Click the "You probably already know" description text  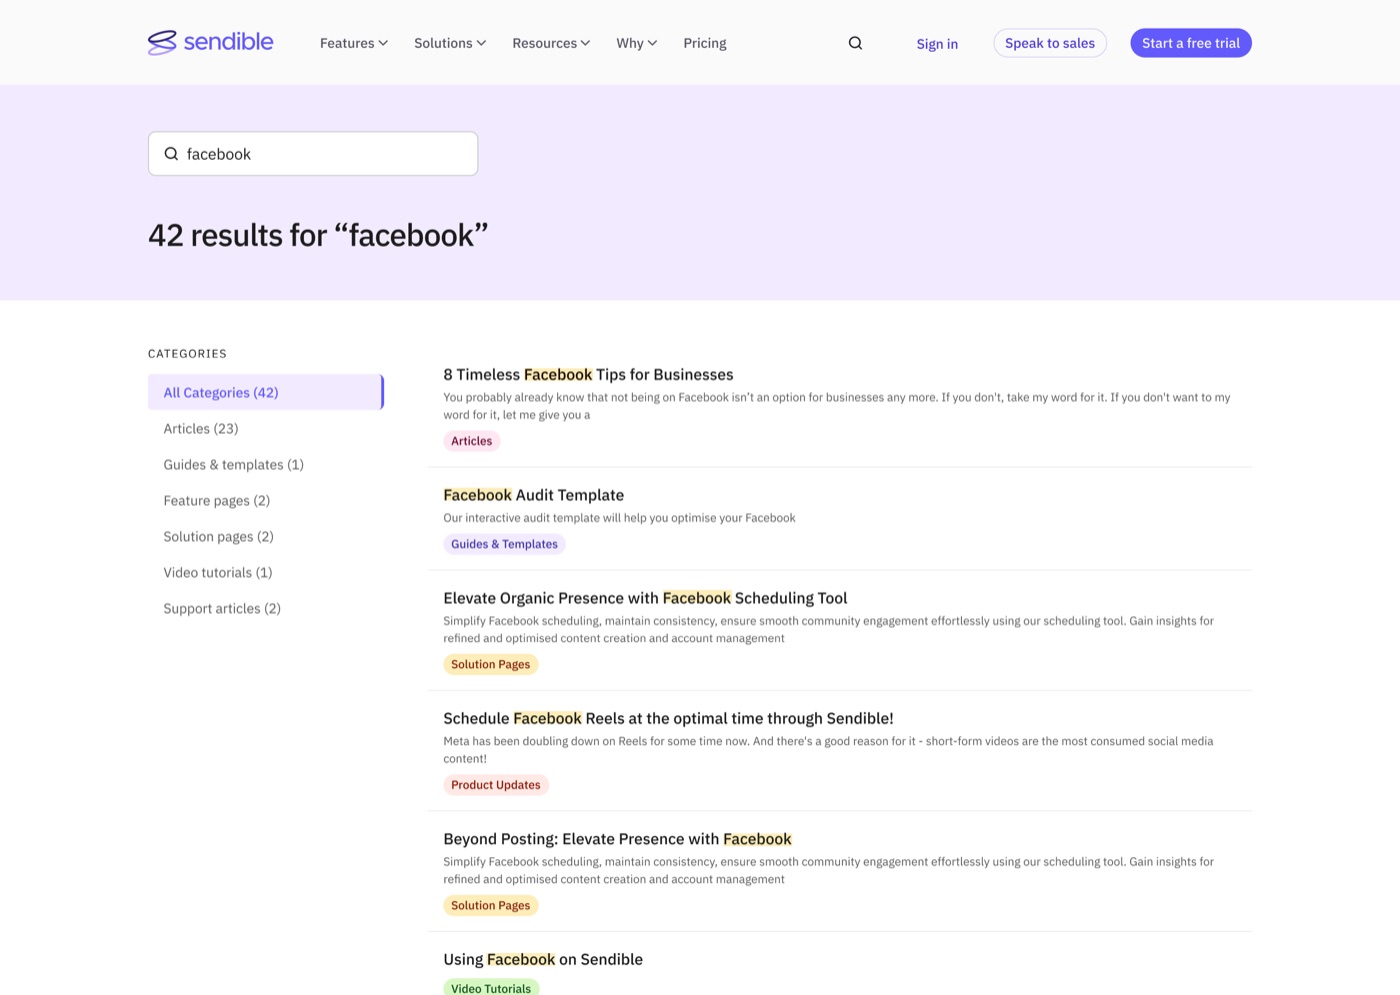click(x=837, y=406)
